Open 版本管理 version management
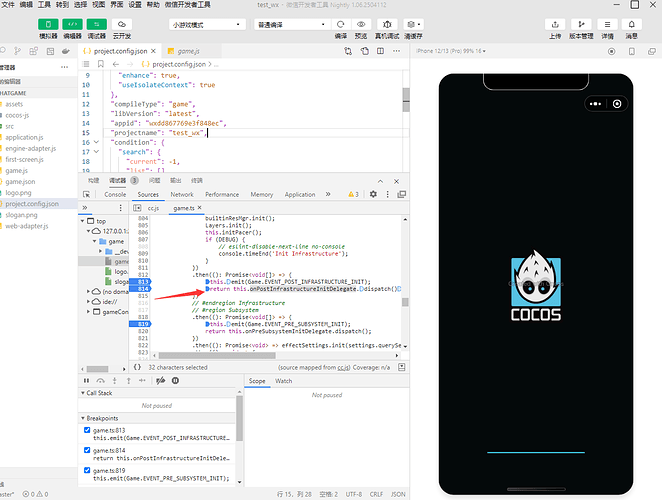The image size is (662, 500). [x=581, y=24]
